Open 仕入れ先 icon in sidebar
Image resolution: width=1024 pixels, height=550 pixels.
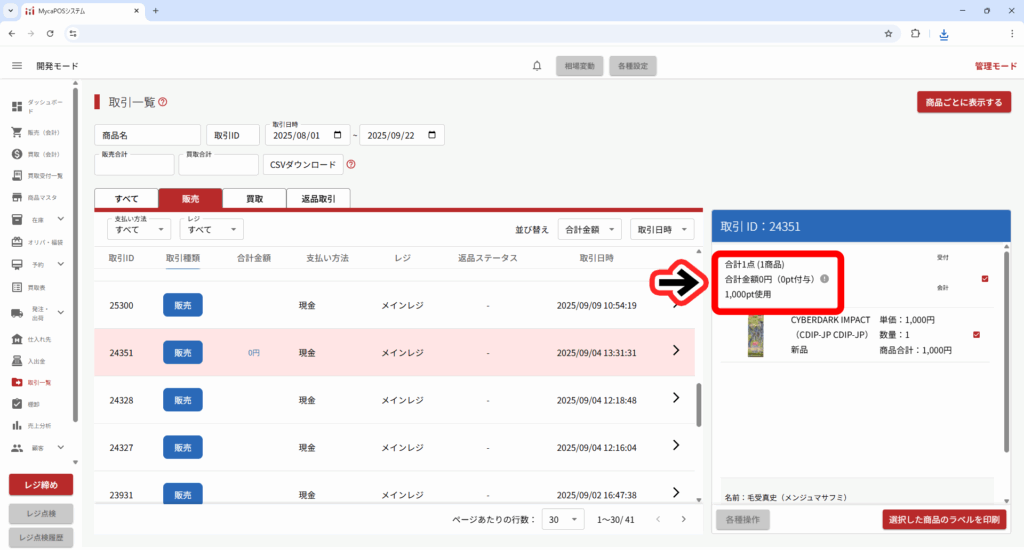pyautogui.click(x=17, y=339)
